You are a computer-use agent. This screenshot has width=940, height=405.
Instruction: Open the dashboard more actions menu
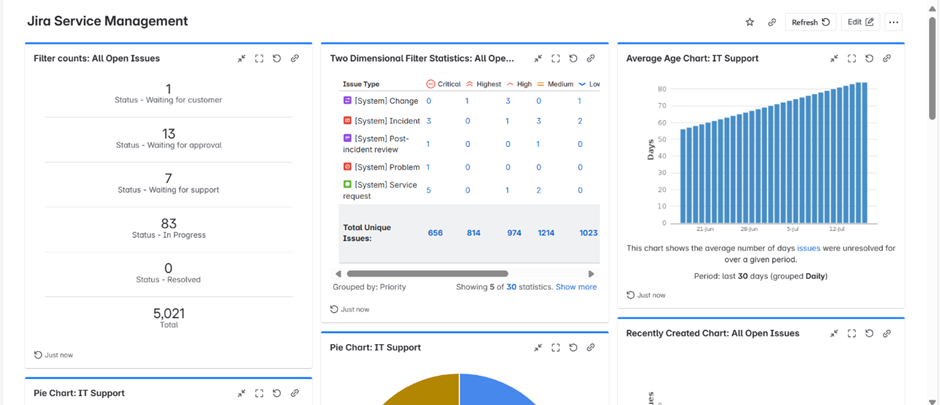(x=893, y=22)
